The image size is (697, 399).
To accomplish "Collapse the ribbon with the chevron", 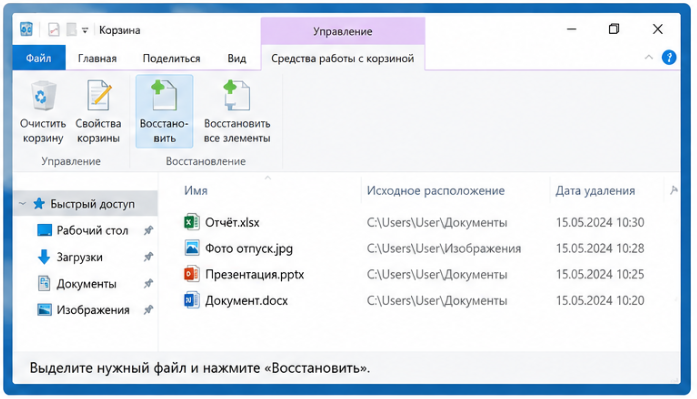I will [x=649, y=57].
